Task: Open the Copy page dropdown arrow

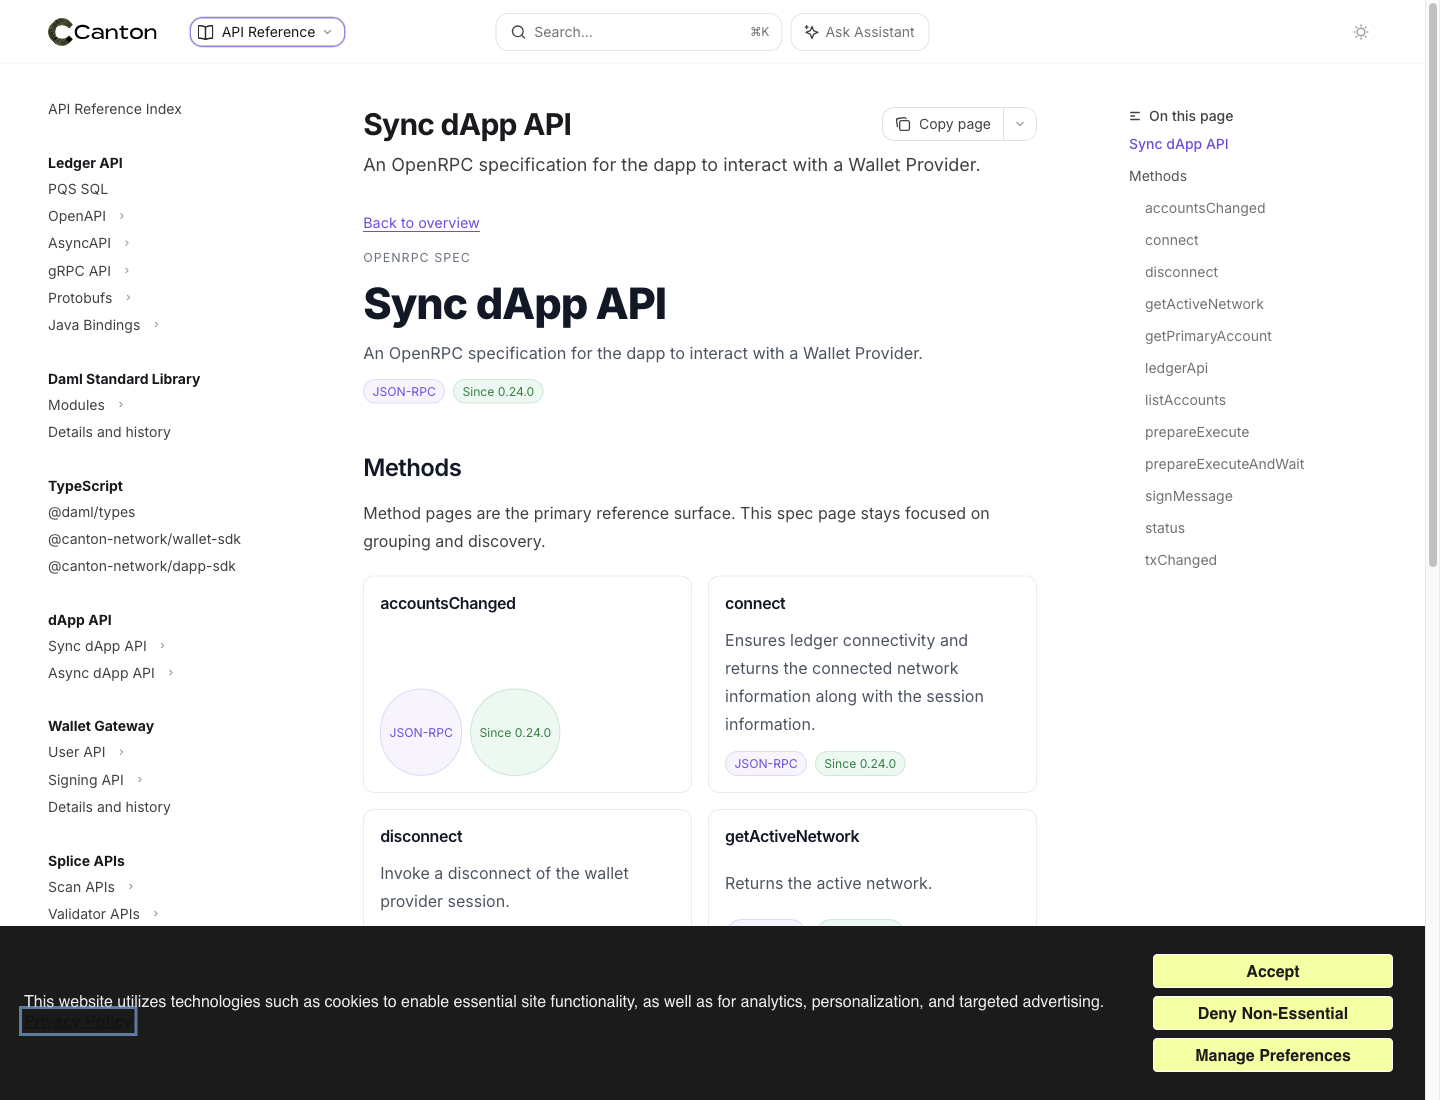Action: 1020,124
